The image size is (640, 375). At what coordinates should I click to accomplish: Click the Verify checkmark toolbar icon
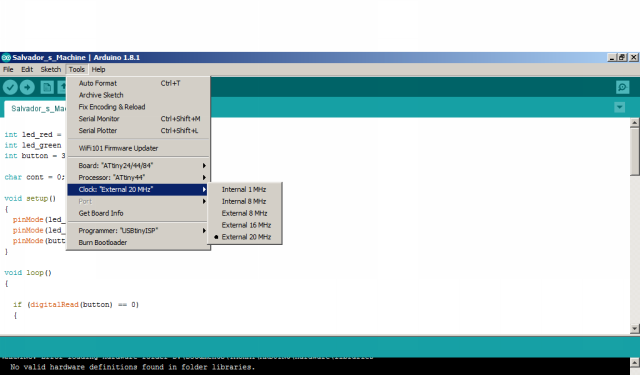[10, 87]
